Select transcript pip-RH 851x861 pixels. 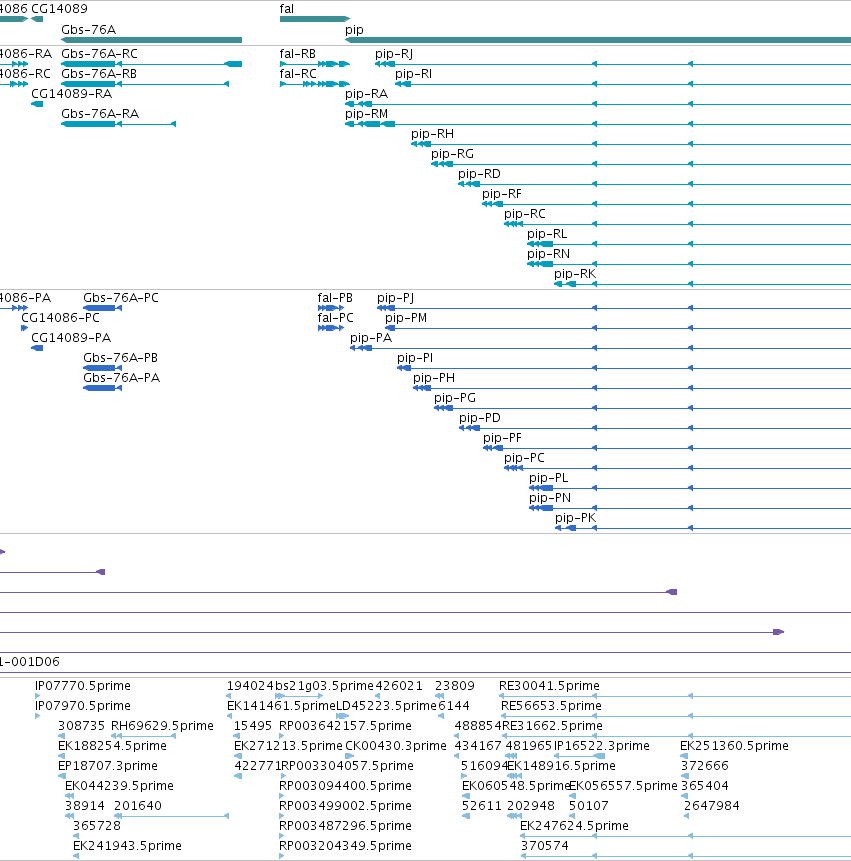pyautogui.click(x=432, y=134)
